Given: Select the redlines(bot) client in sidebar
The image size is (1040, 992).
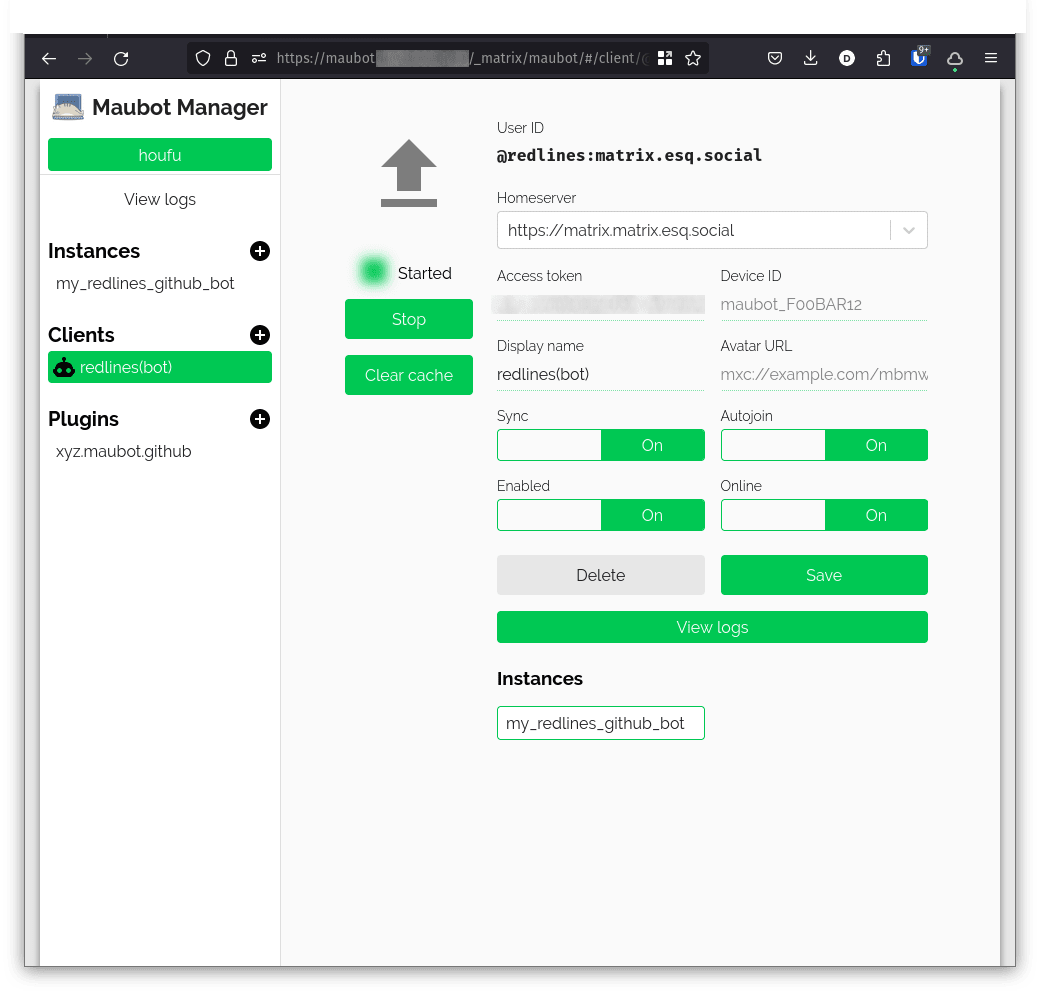Looking at the screenshot, I should tap(160, 367).
